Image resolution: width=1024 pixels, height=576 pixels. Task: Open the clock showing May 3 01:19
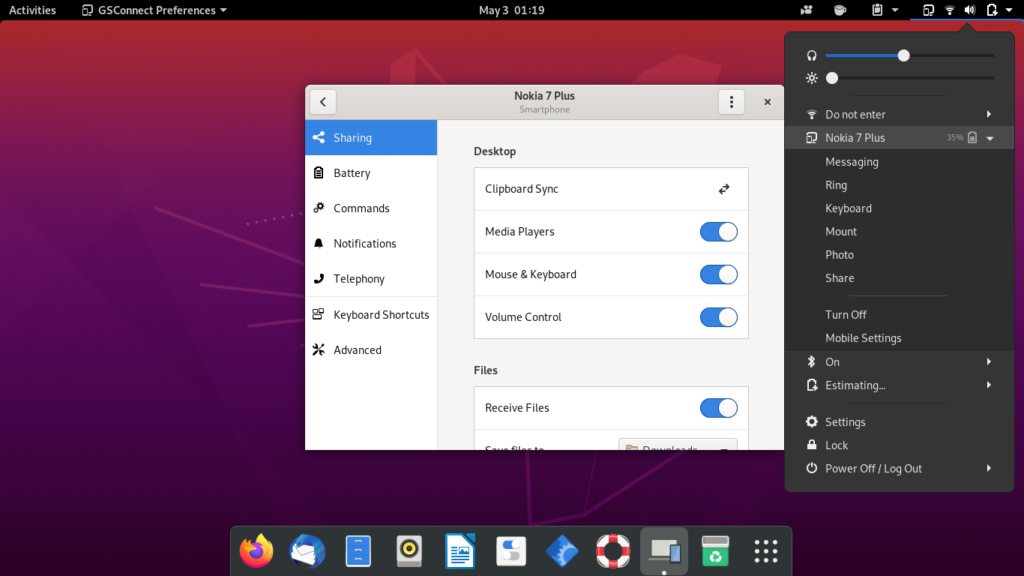[511, 10]
